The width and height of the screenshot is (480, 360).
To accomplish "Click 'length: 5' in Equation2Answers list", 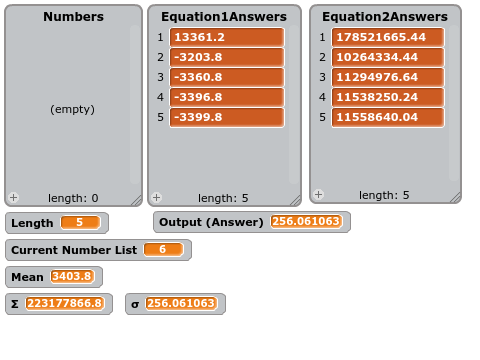I will (384, 195).
